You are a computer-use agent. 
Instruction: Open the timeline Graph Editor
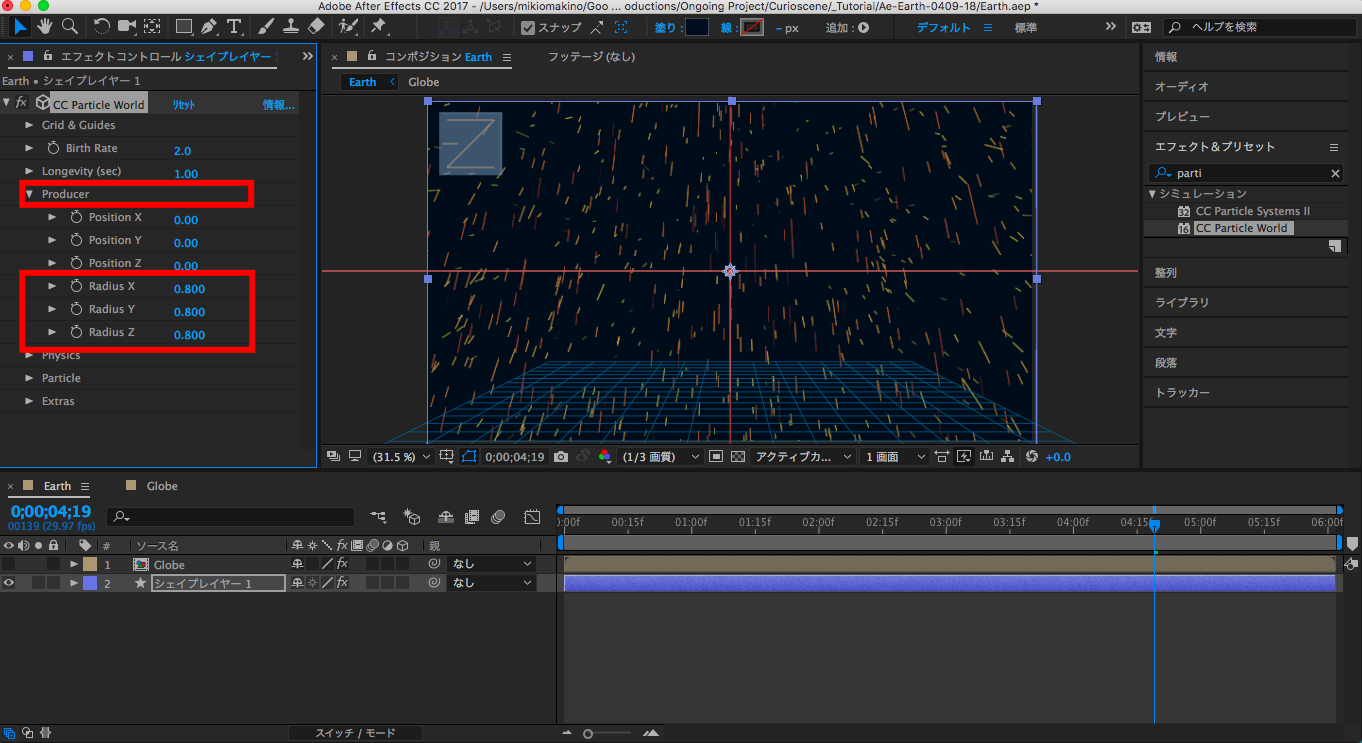tap(532, 517)
